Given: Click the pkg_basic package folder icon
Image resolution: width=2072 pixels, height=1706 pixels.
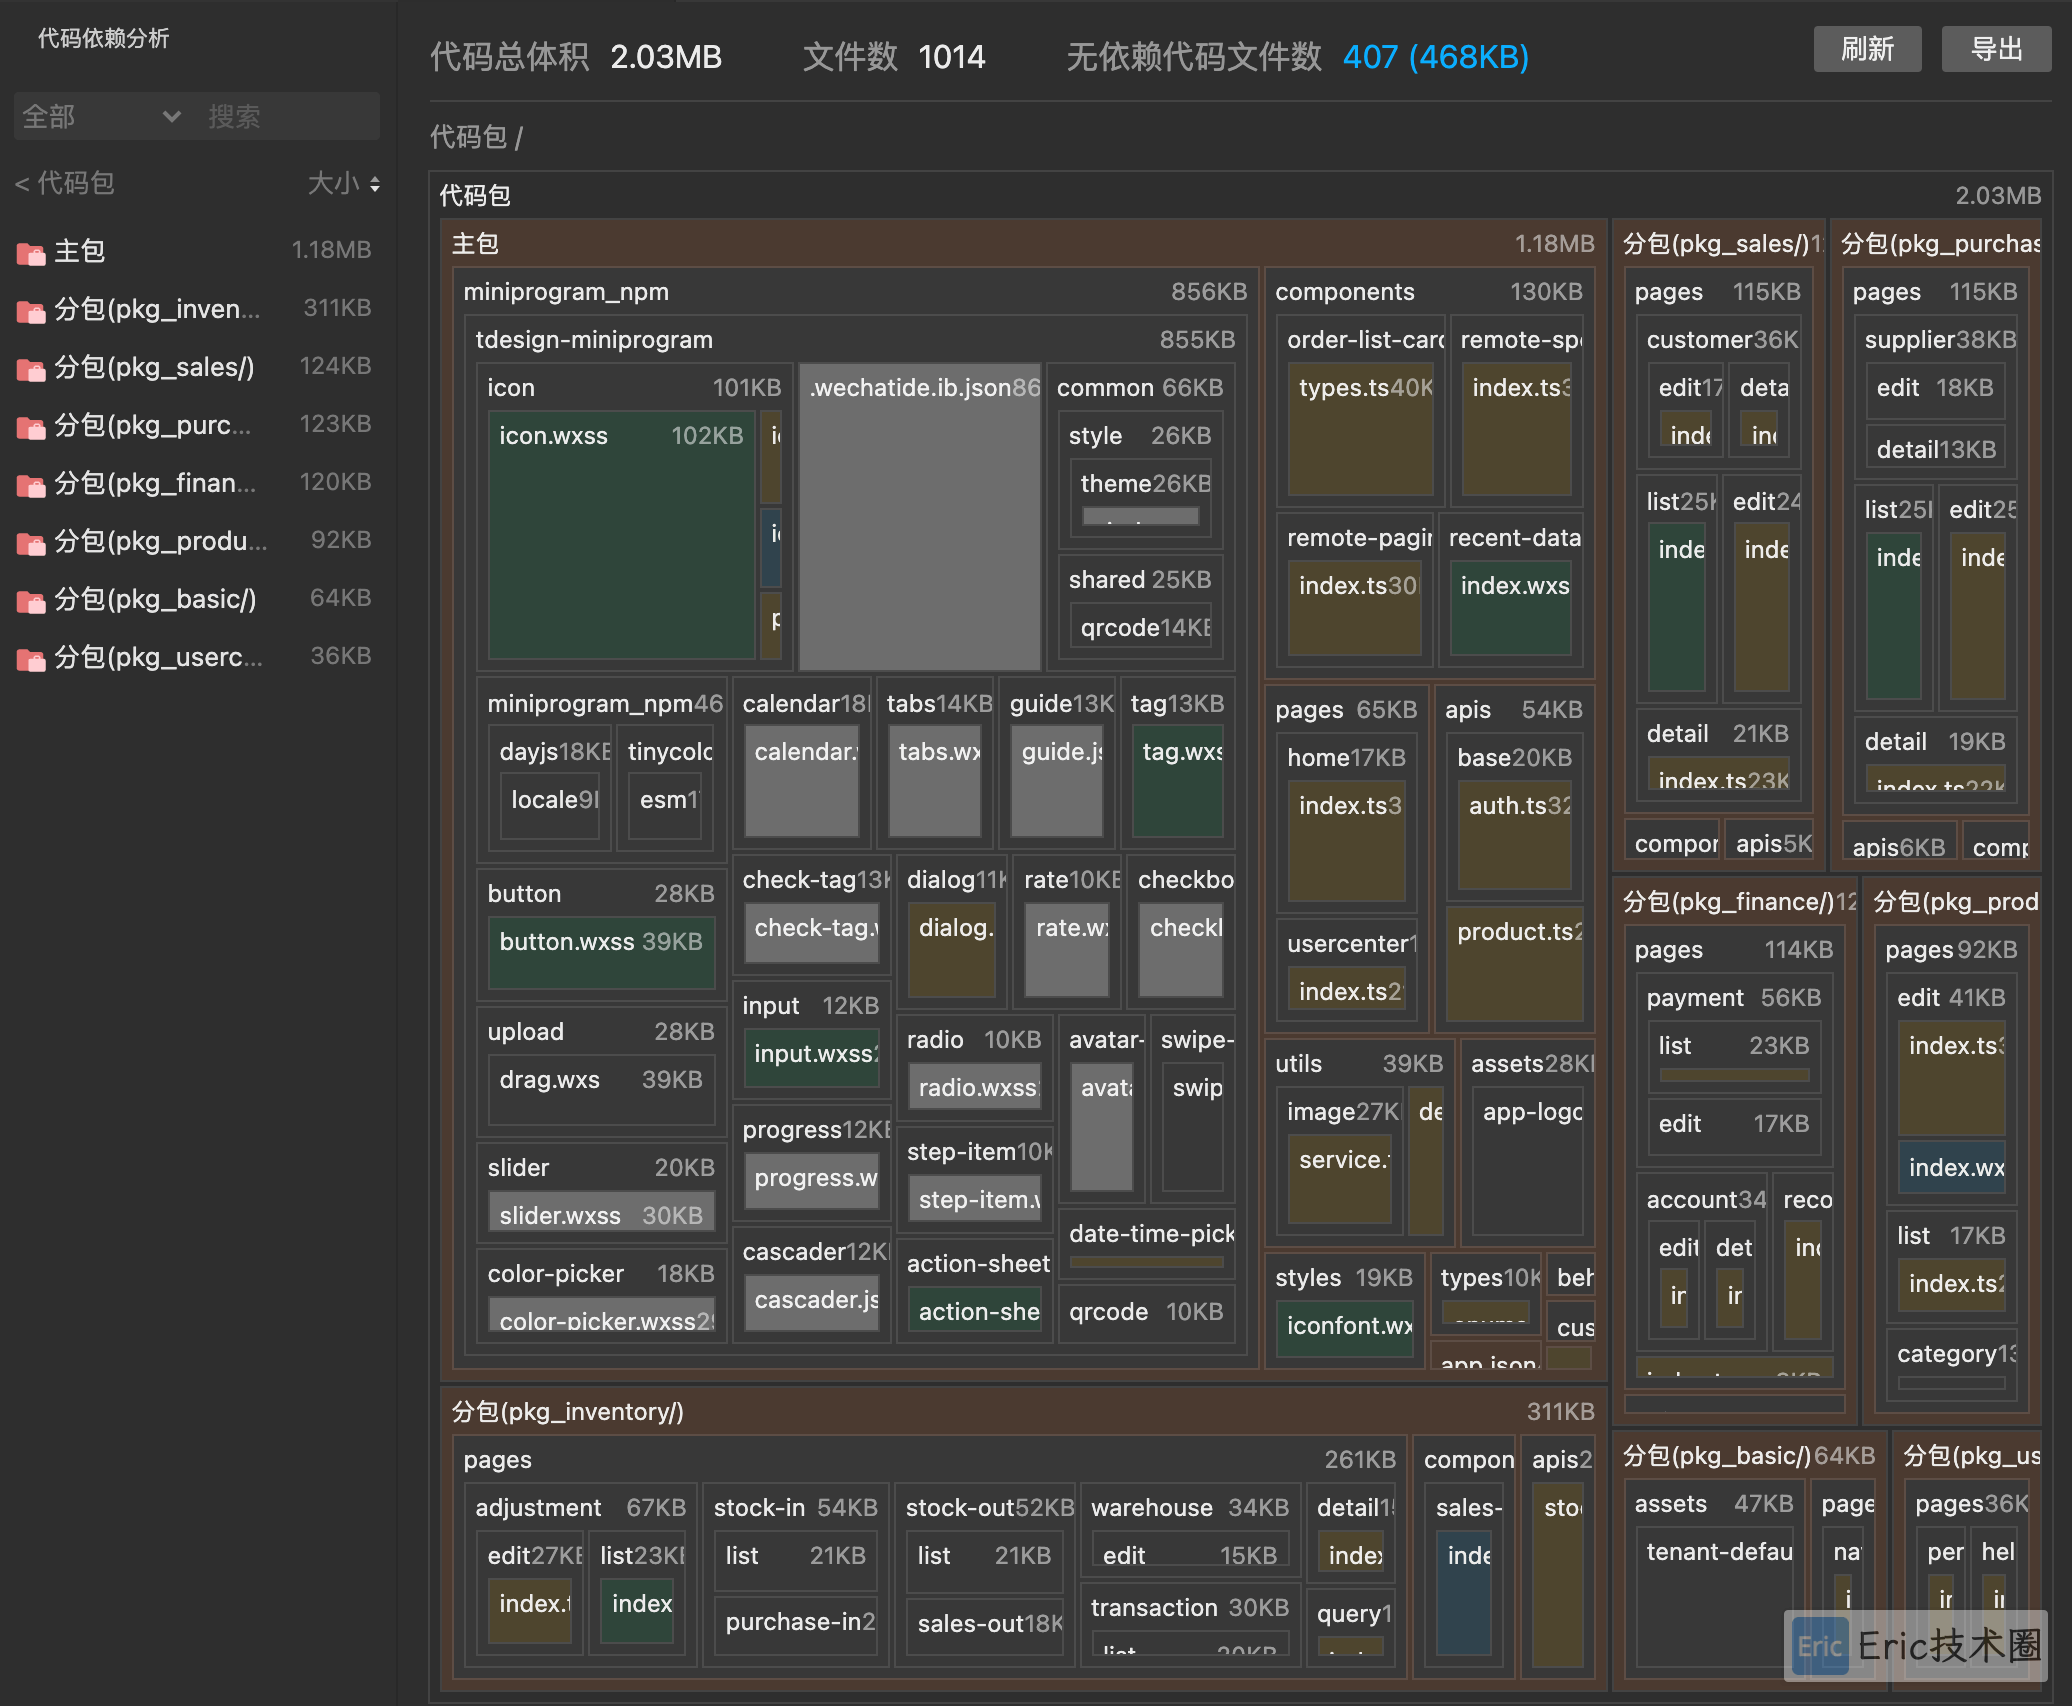Looking at the screenshot, I should (x=31, y=601).
